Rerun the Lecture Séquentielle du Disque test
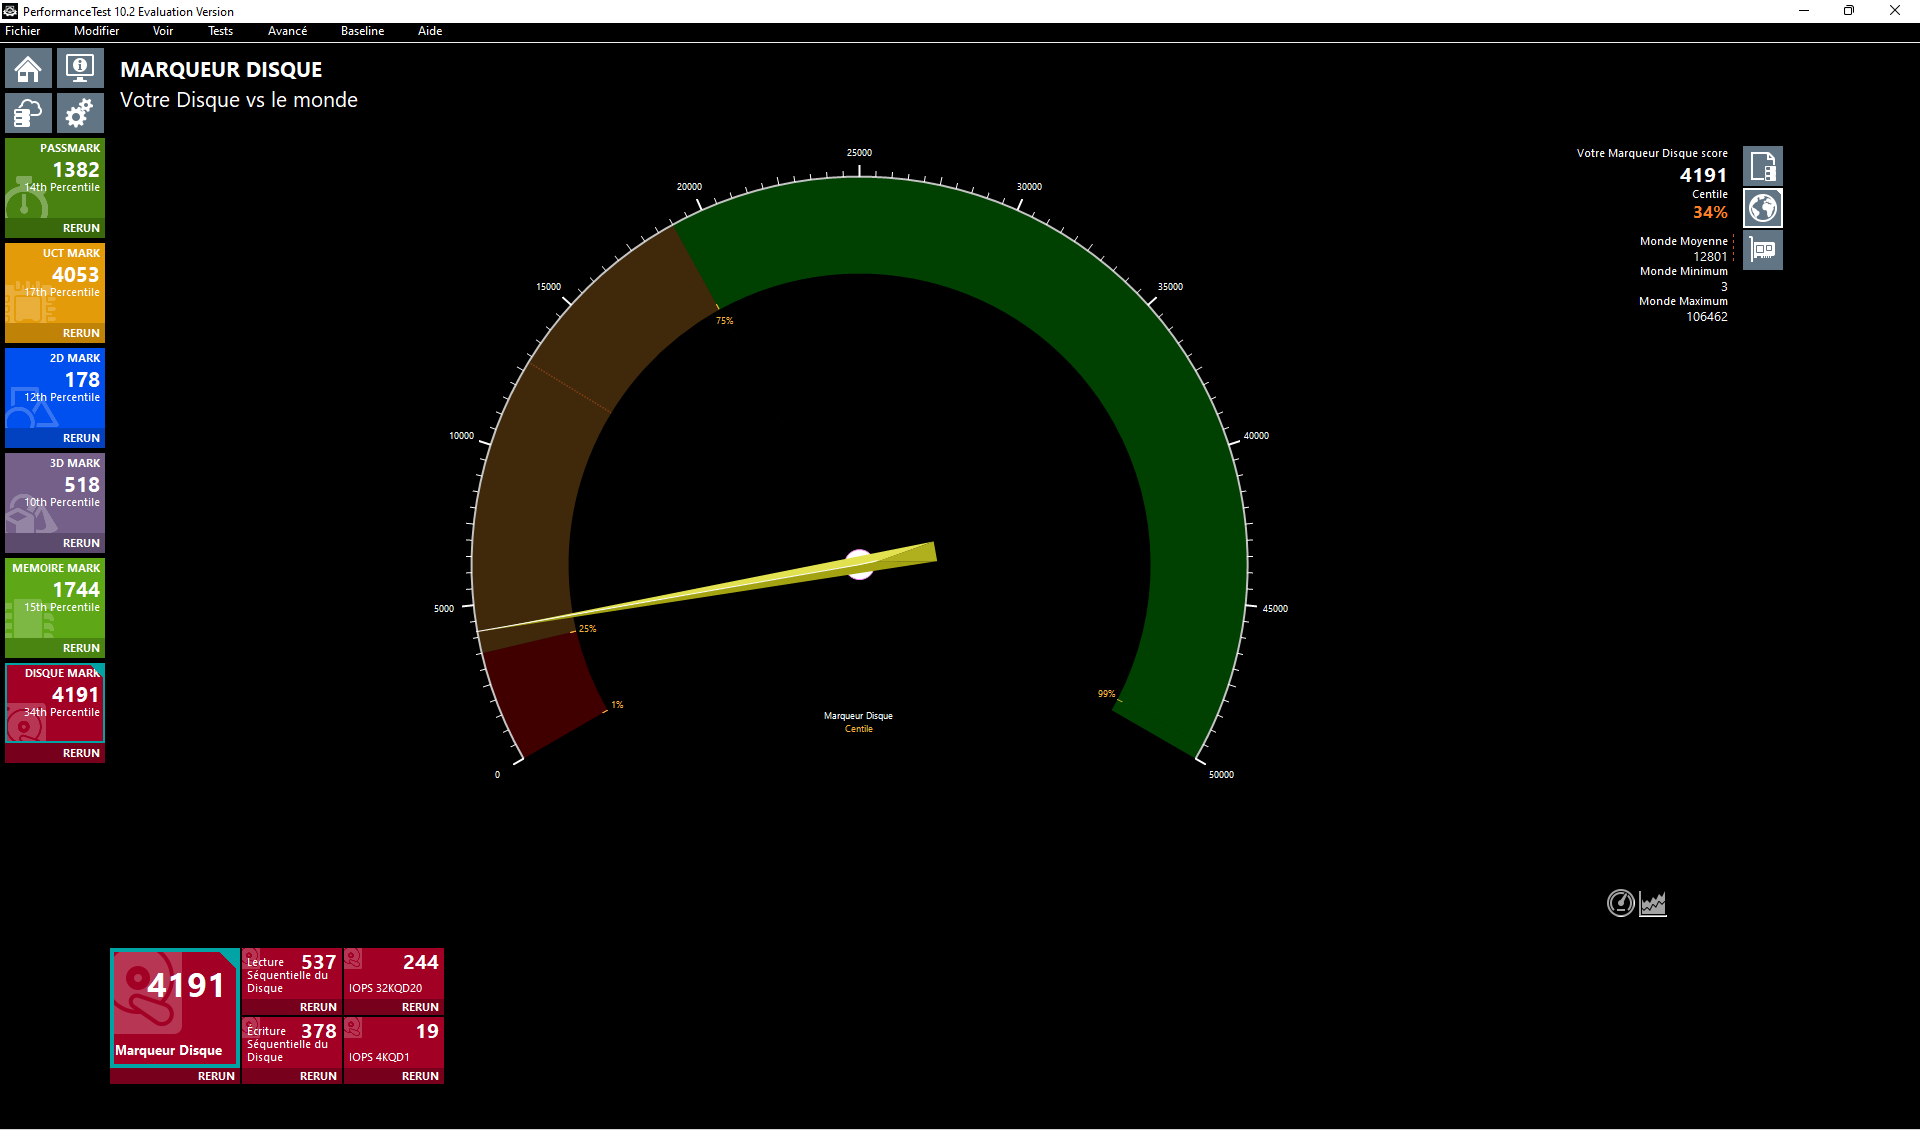Viewport: 1920px width, 1130px height. point(318,1007)
